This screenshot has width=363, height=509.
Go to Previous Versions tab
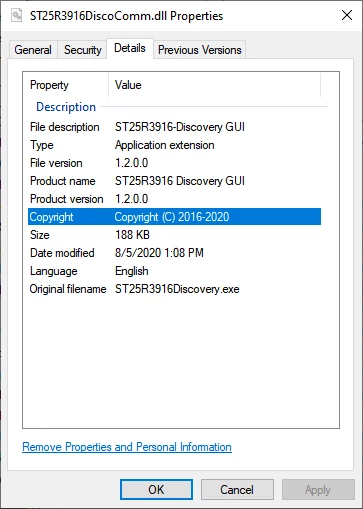tap(200, 50)
